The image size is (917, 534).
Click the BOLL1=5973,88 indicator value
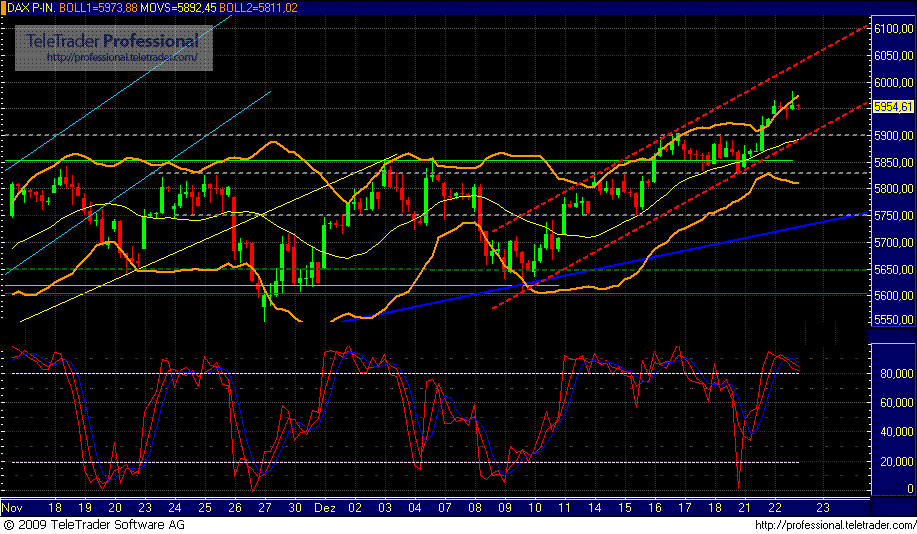[97, 8]
